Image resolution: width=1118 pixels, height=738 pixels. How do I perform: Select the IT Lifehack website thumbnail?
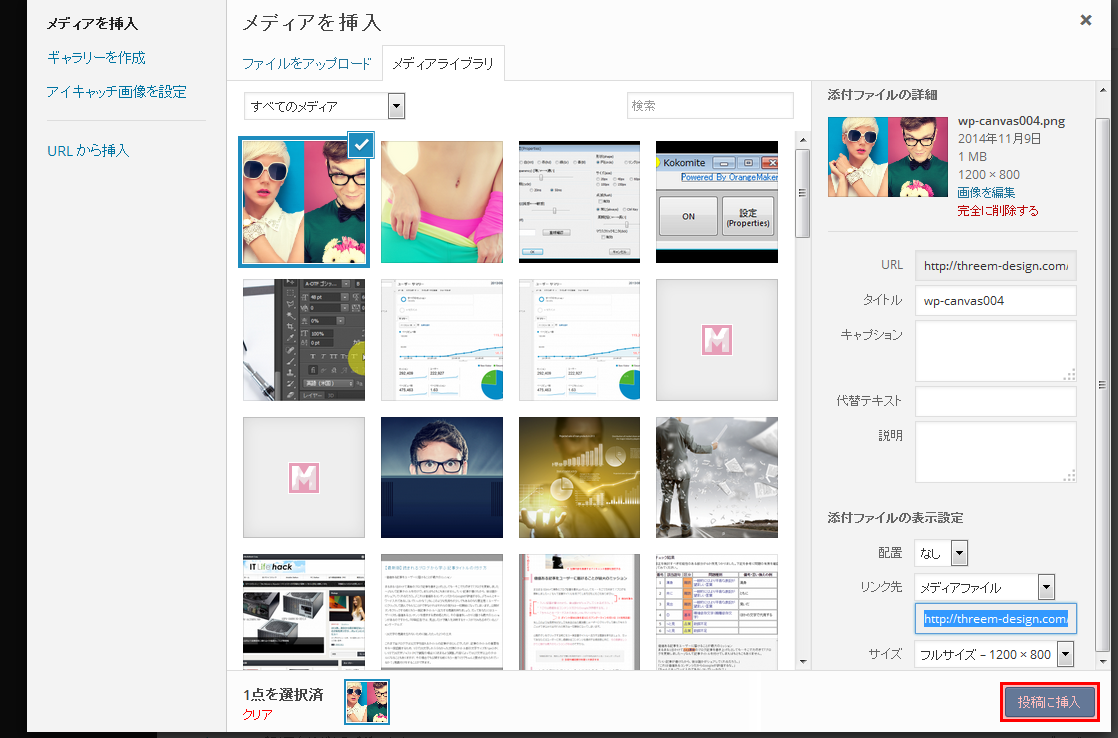[304, 612]
